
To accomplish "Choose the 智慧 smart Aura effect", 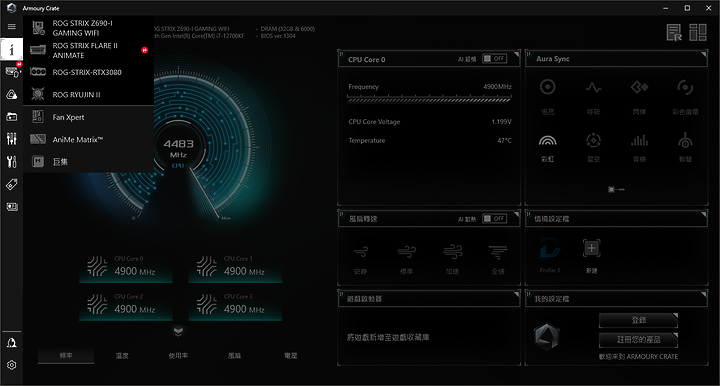I will 685,148.
